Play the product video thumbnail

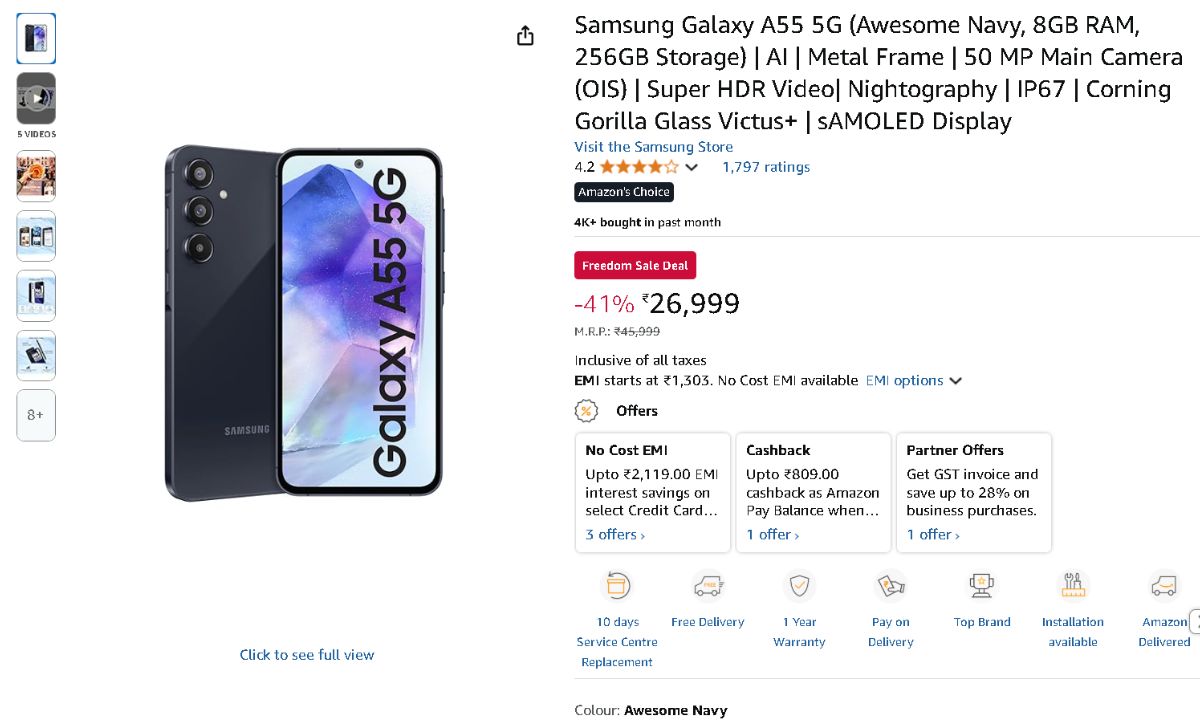coord(36,98)
